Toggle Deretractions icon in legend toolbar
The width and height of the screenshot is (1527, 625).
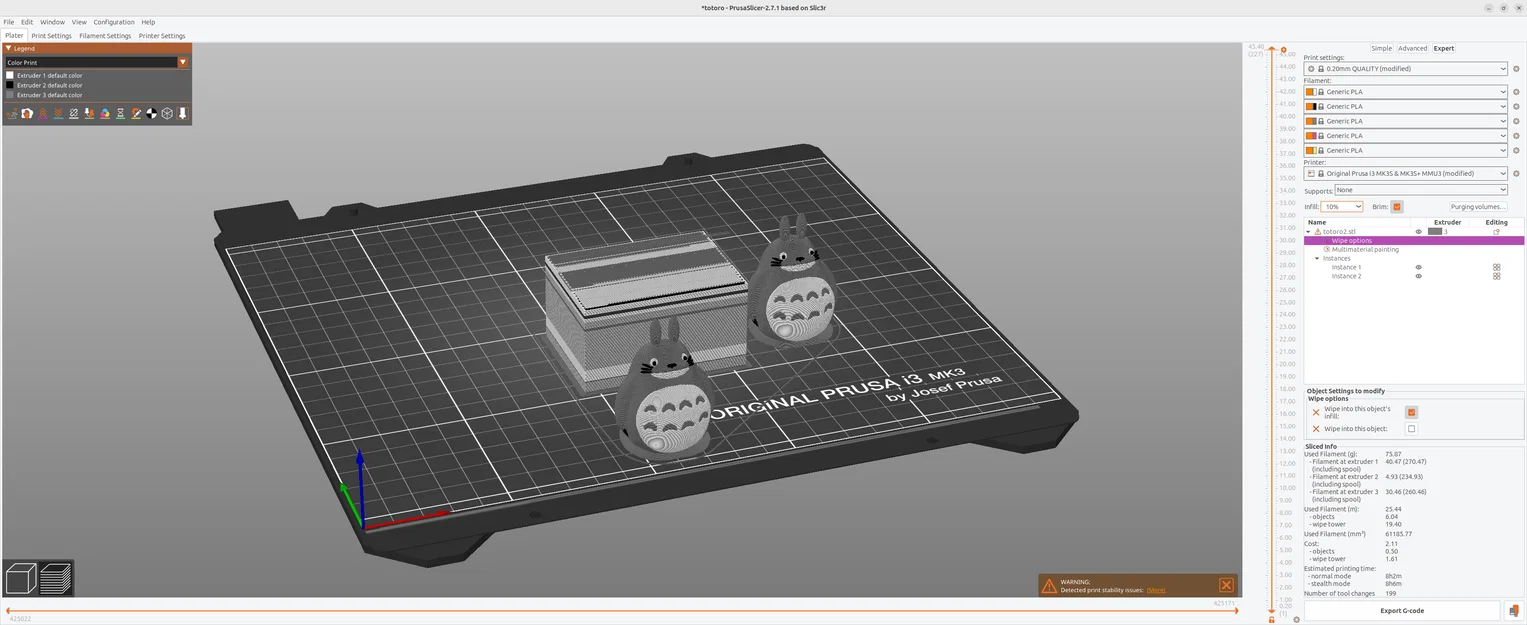(x=58, y=114)
